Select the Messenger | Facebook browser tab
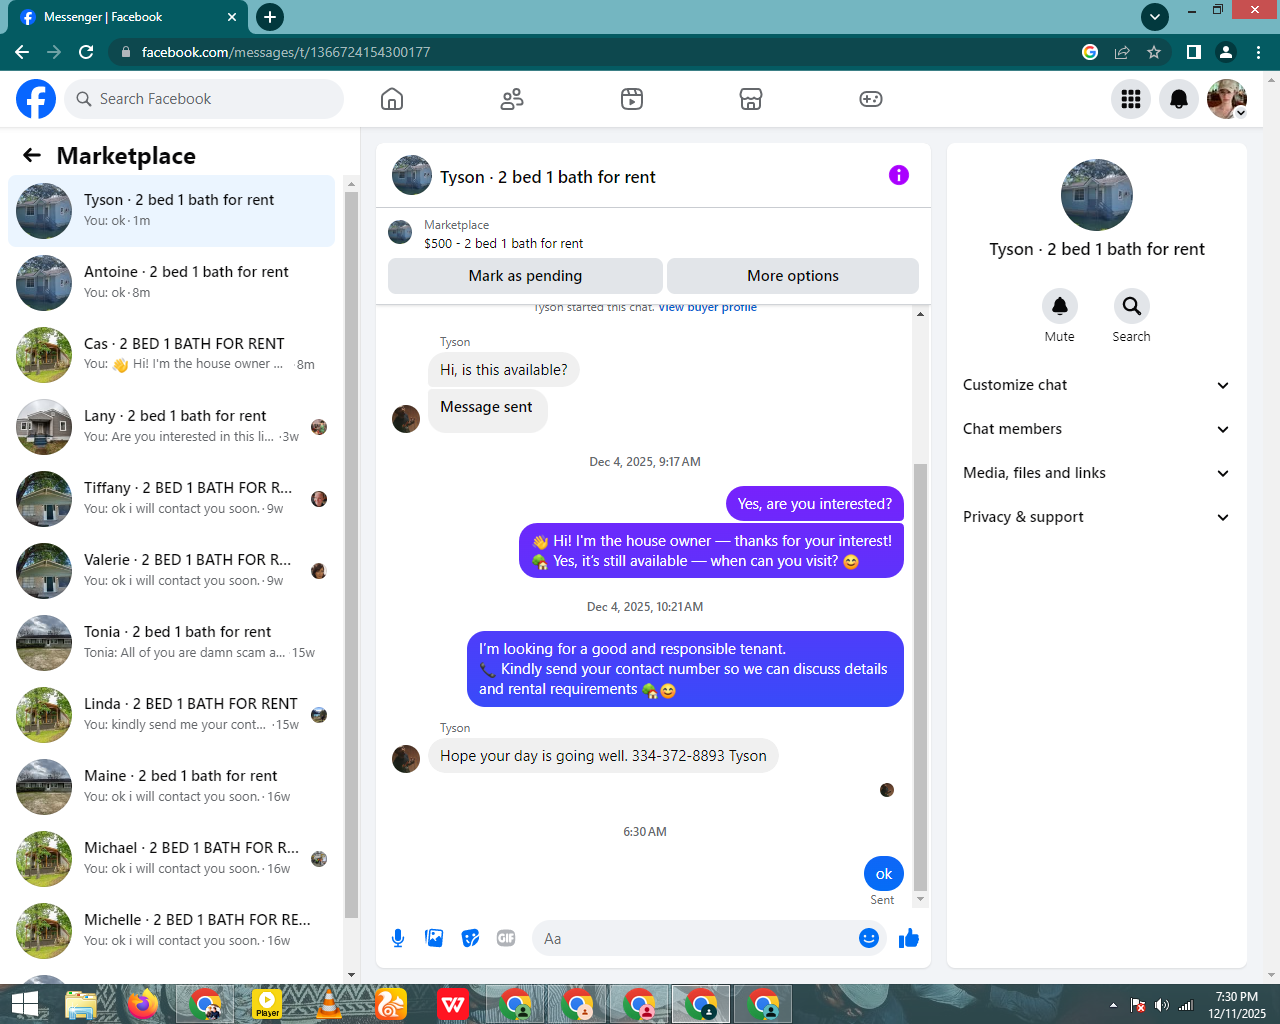 [x=127, y=17]
